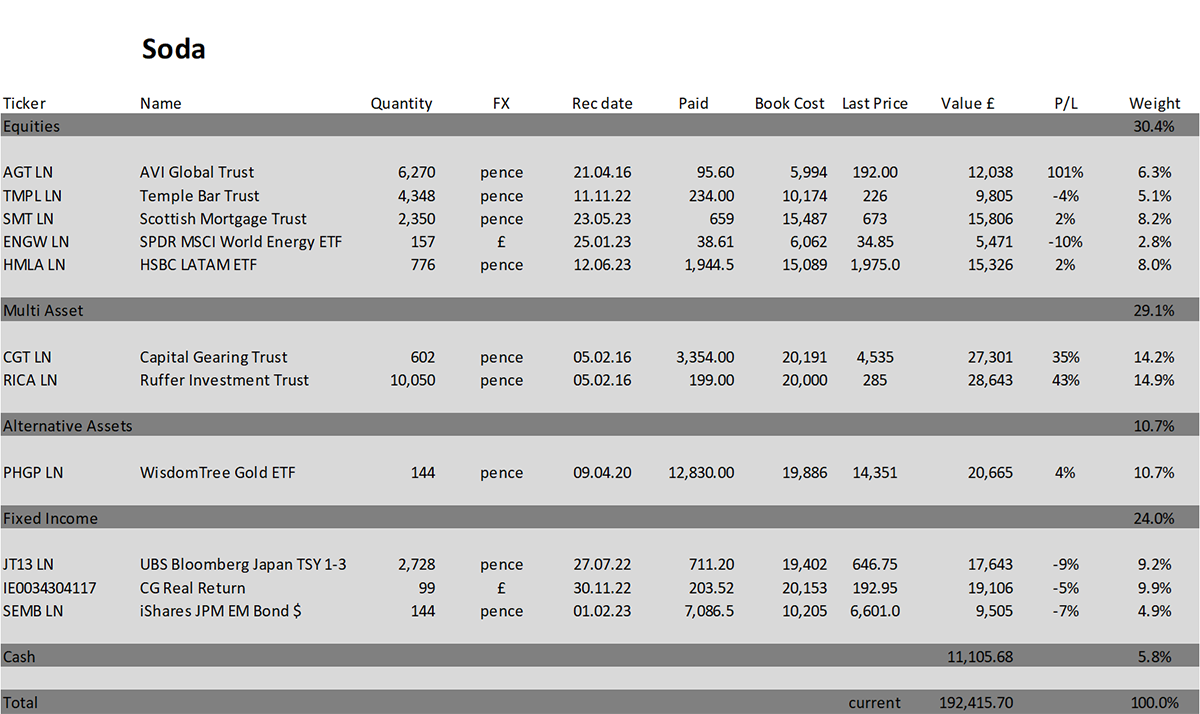Select Ruffer quantity 10,050
Viewport: 1200px width, 714px height.
point(412,380)
